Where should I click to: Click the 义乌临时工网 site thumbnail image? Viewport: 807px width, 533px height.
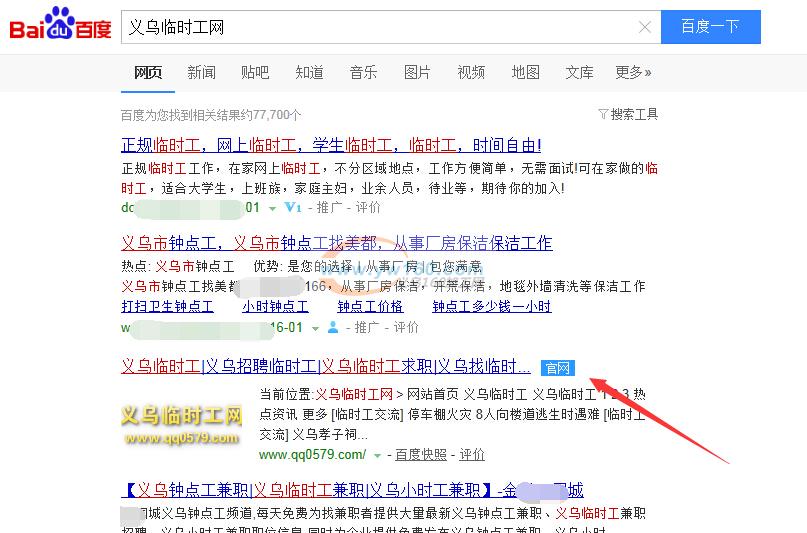182,416
